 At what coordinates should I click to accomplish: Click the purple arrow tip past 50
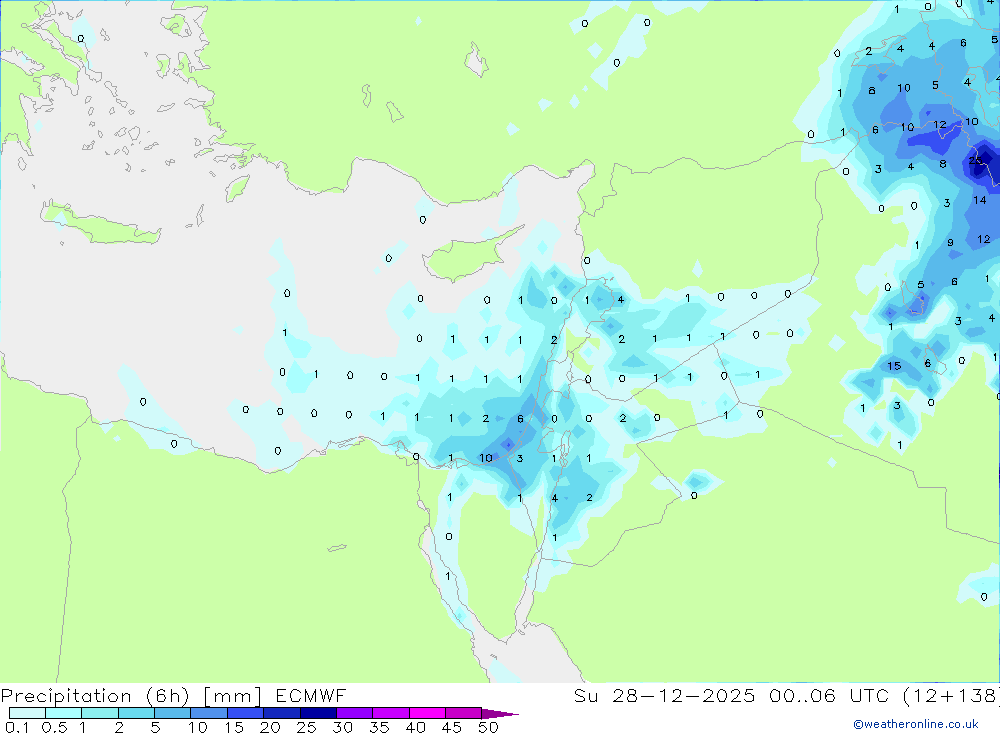pyautogui.click(x=500, y=714)
